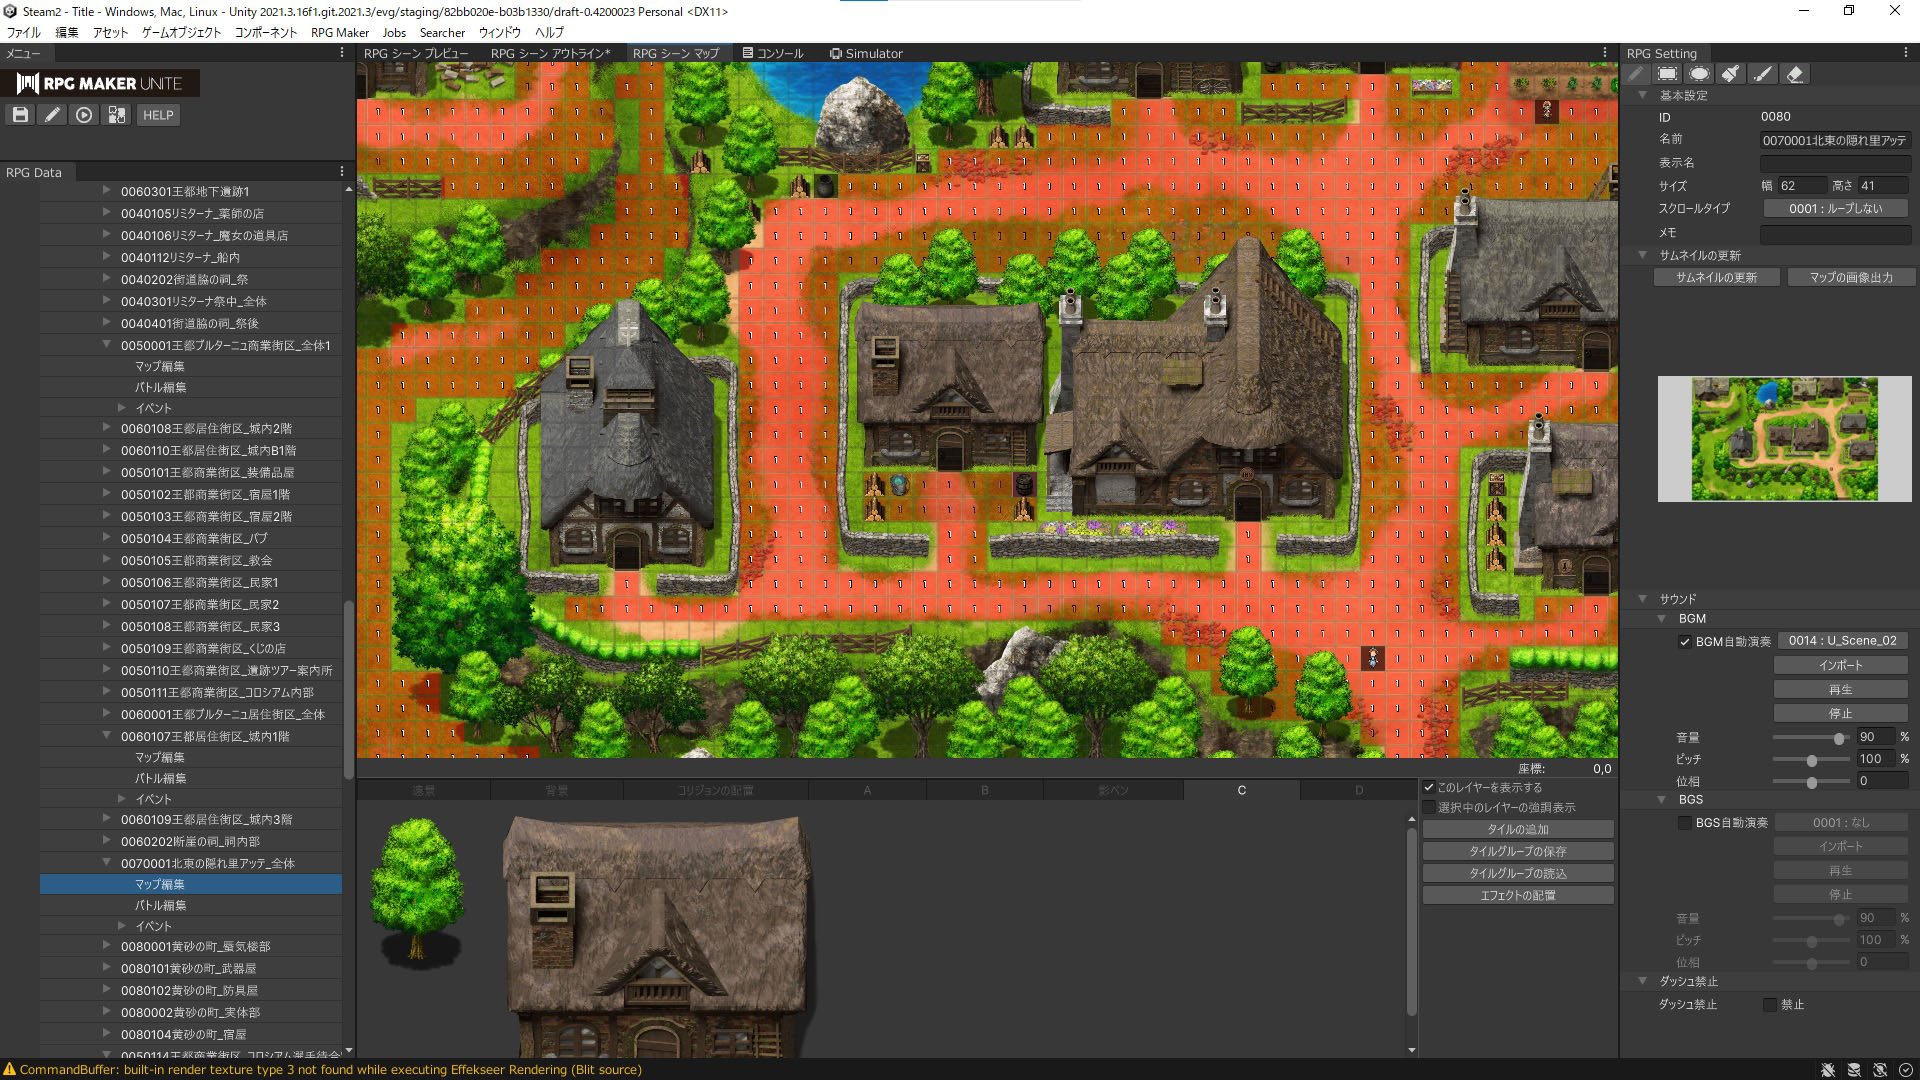Open the puzzle-piece add-on icon
The height and width of the screenshot is (1080, 1920).
117,115
